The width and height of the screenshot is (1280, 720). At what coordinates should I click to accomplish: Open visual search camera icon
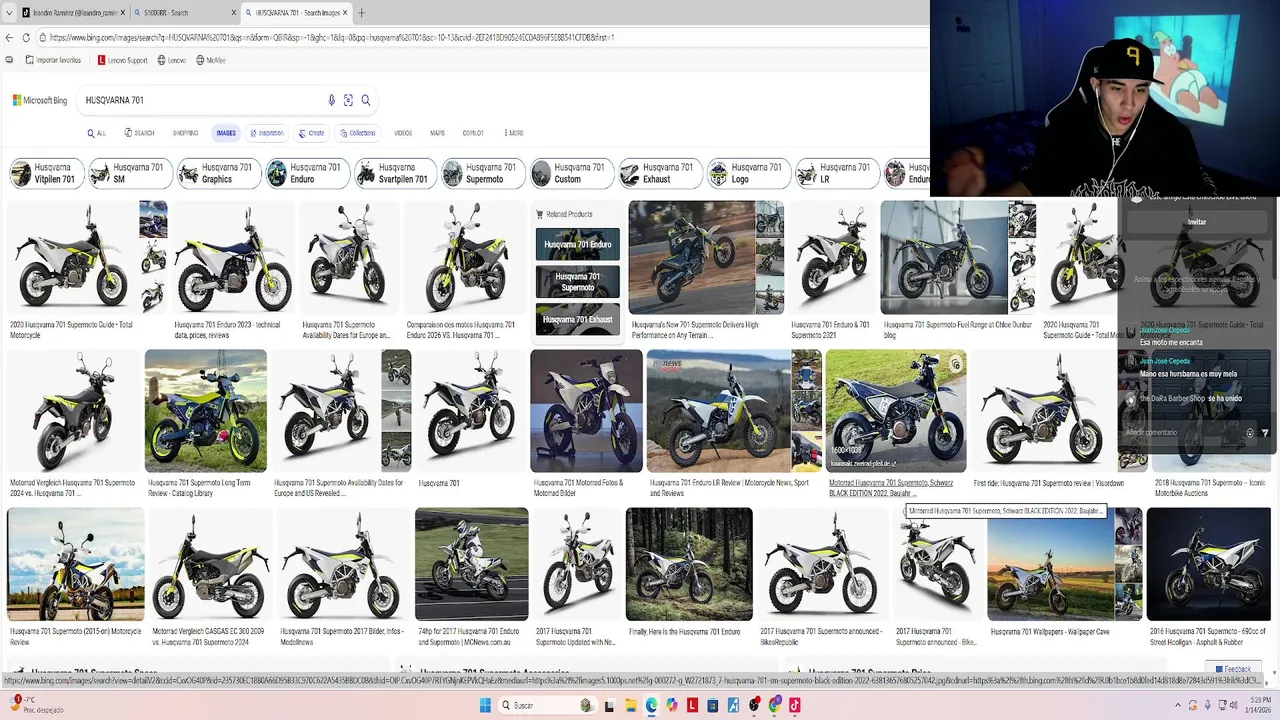click(x=348, y=100)
